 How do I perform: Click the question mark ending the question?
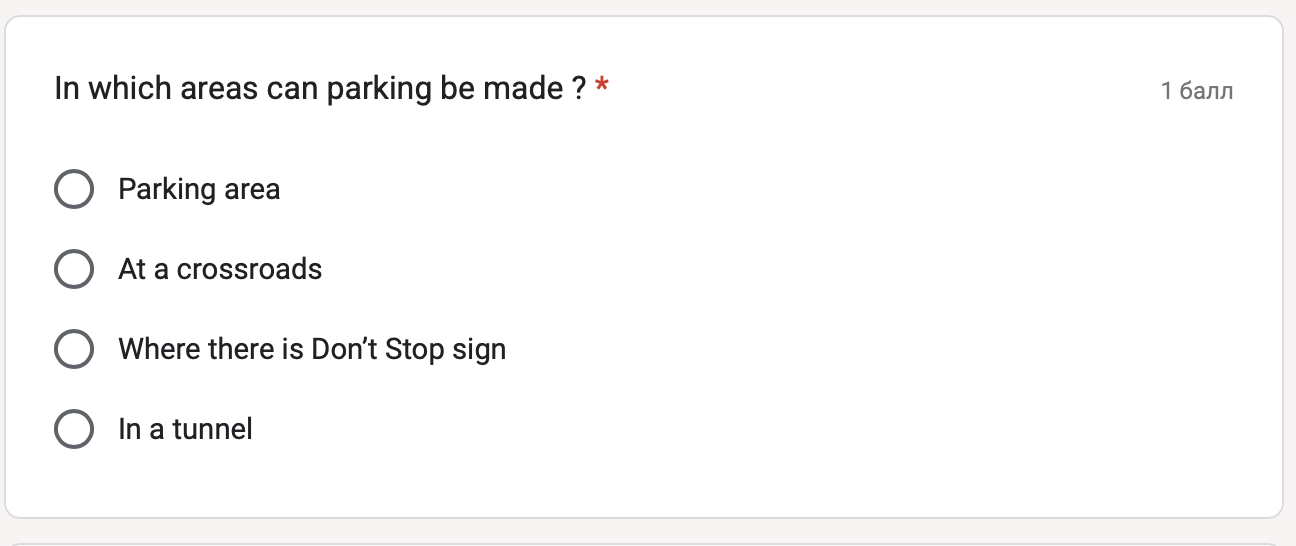(x=579, y=89)
